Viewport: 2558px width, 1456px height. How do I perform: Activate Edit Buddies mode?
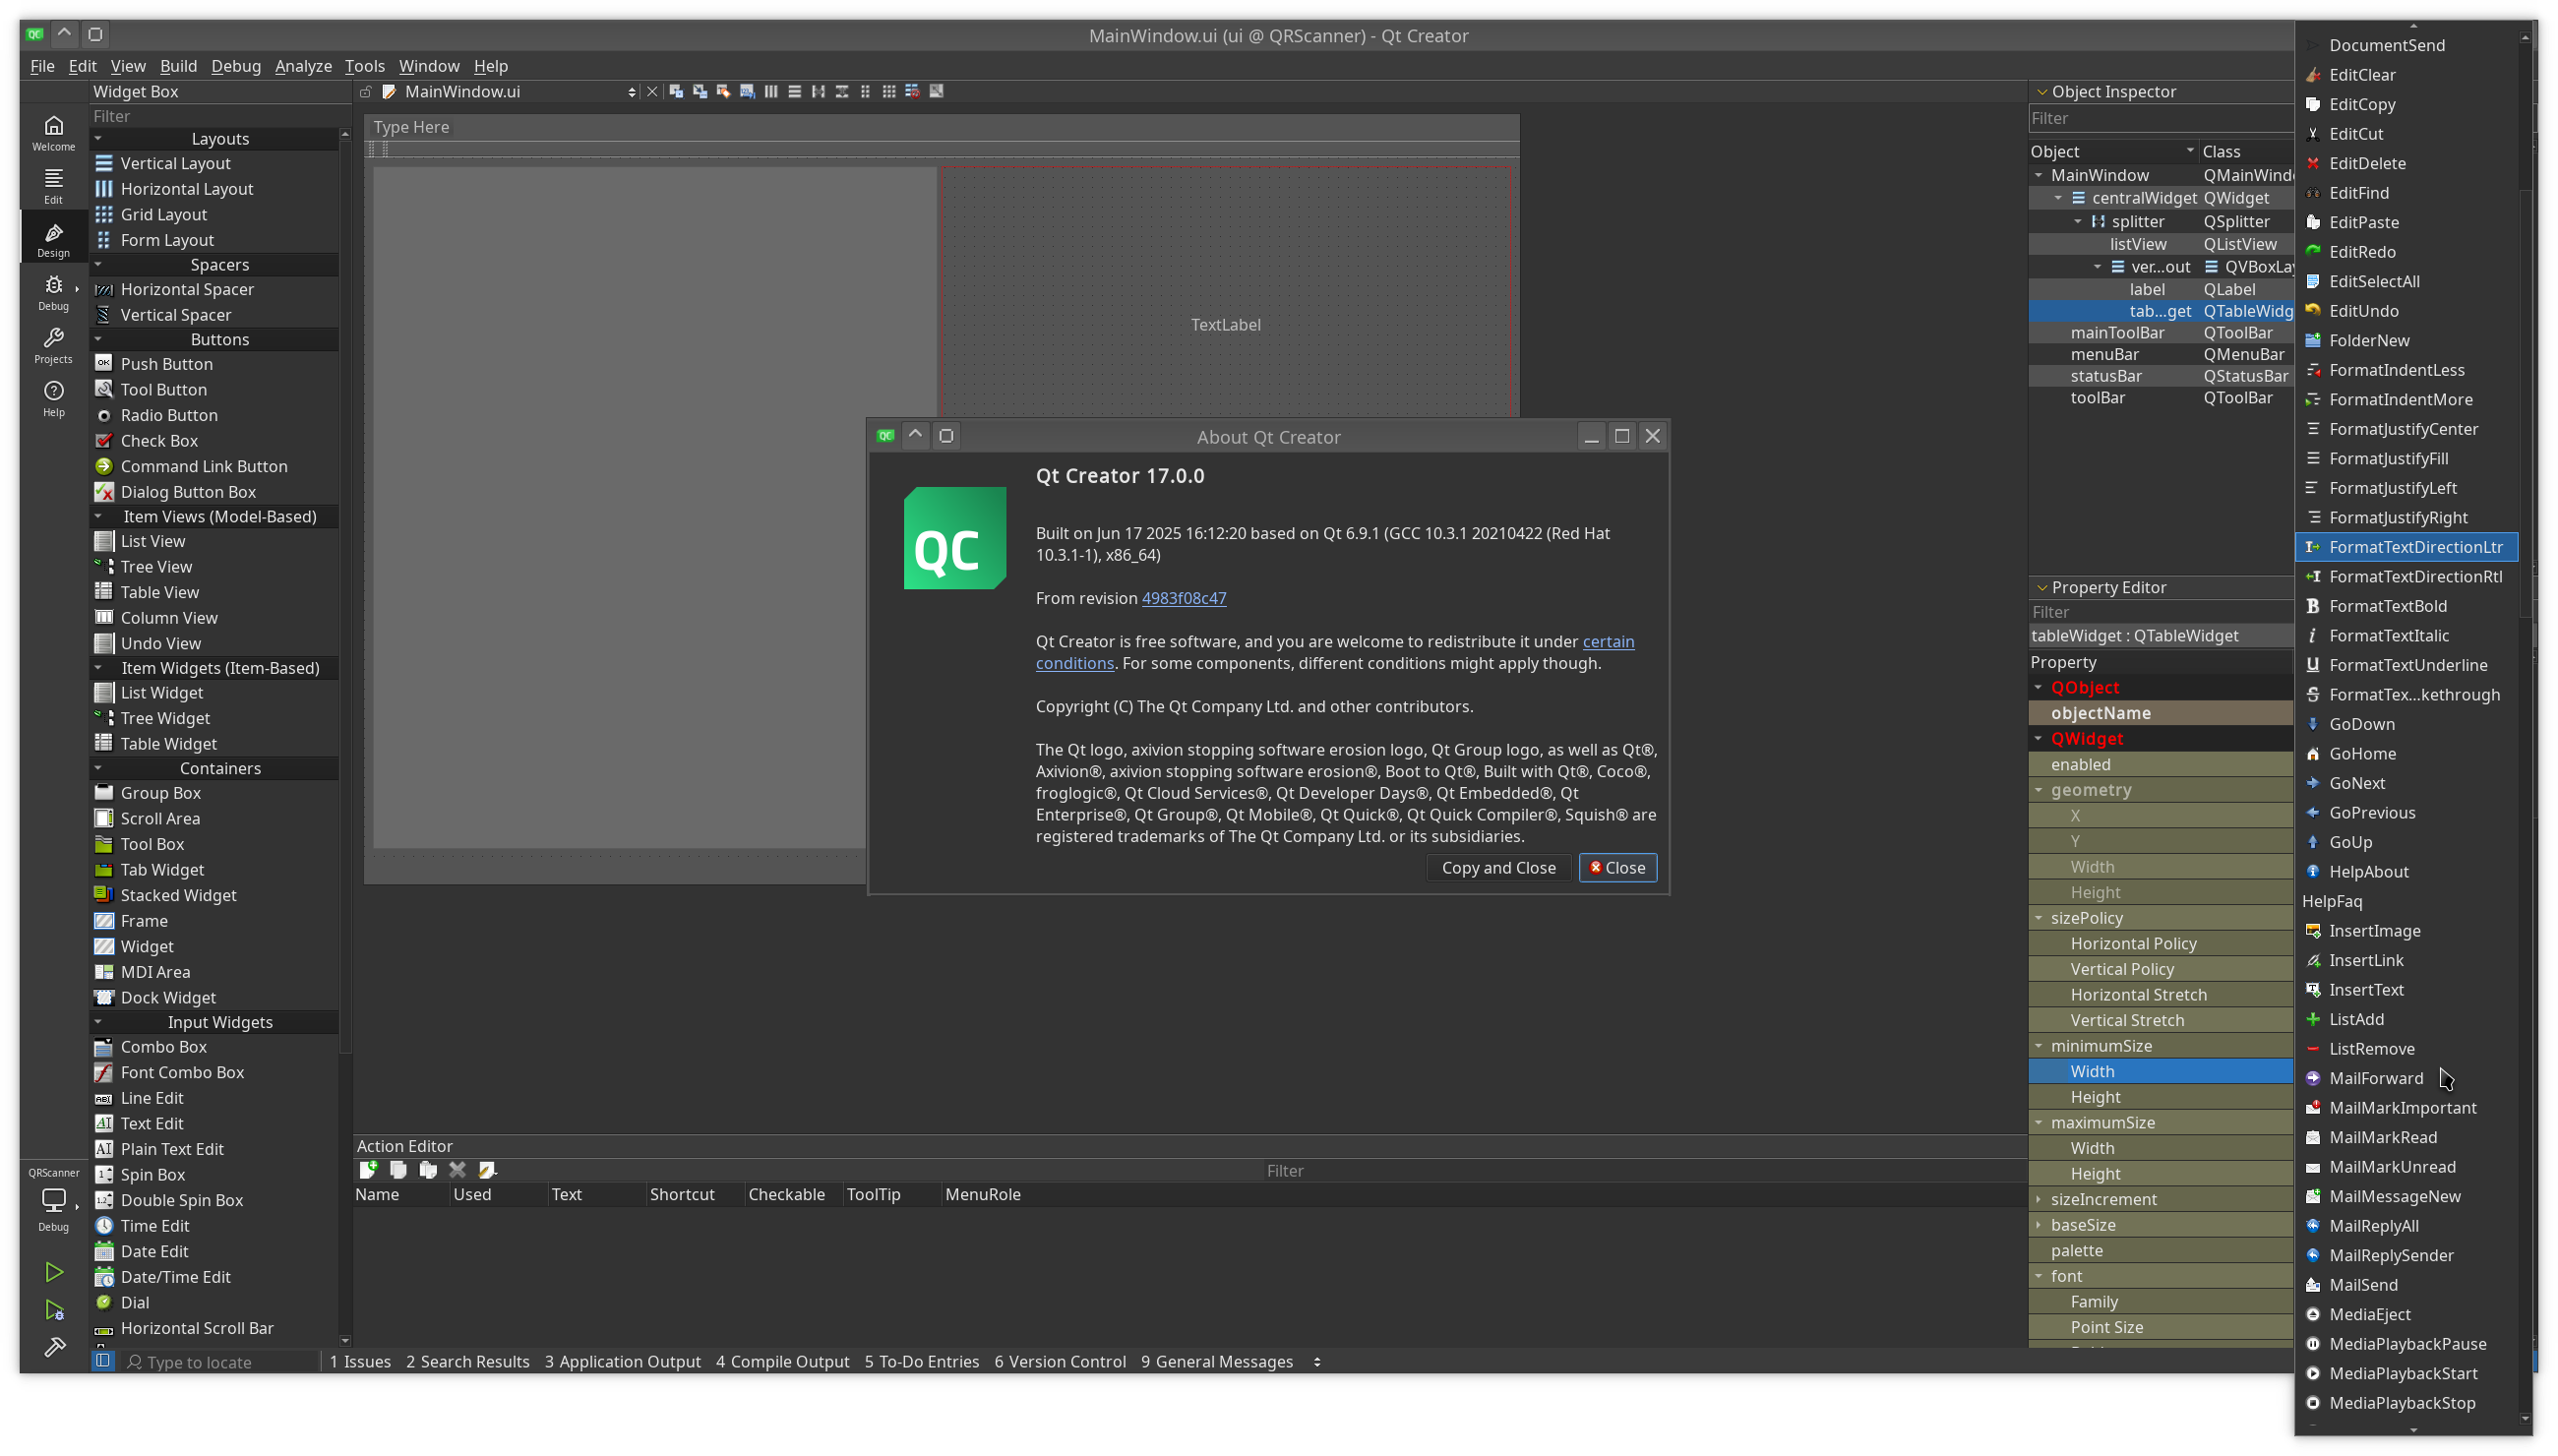click(724, 91)
